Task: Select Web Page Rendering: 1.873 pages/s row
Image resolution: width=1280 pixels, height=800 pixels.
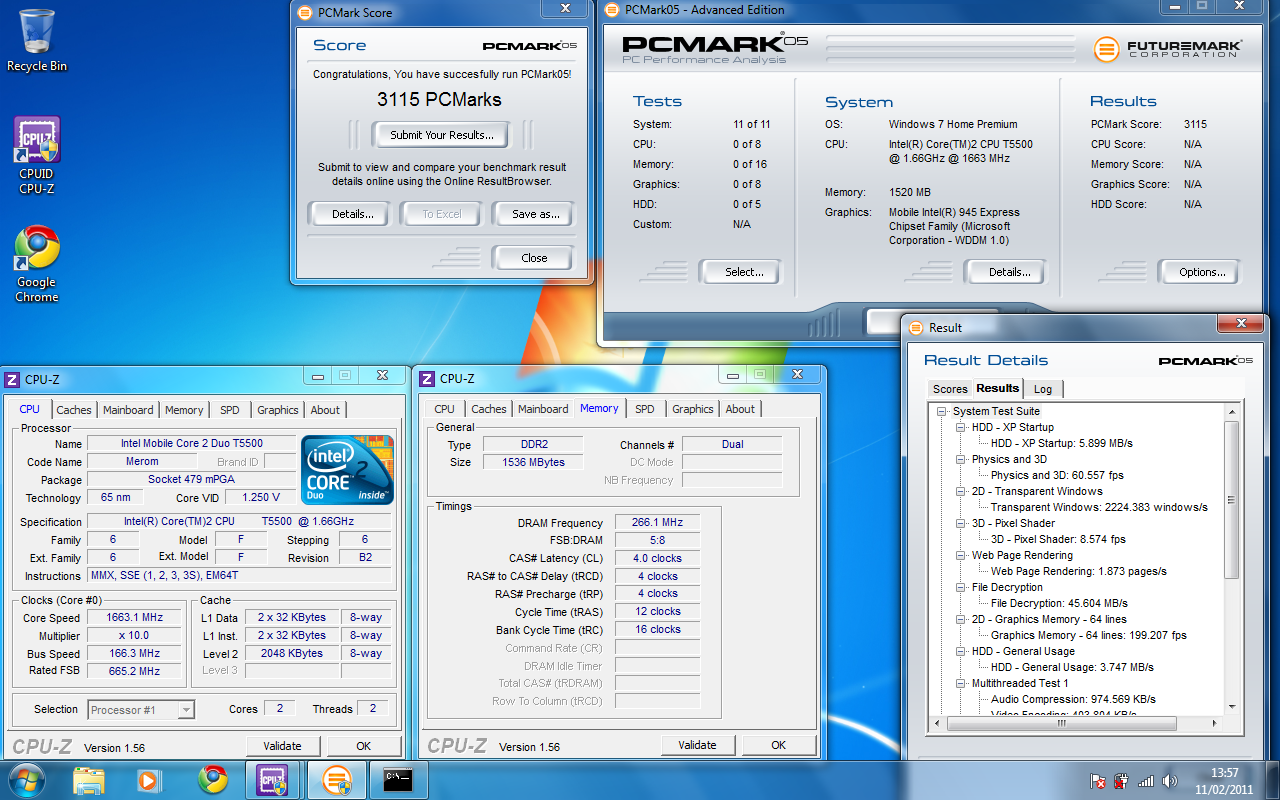Action: 1079,571
